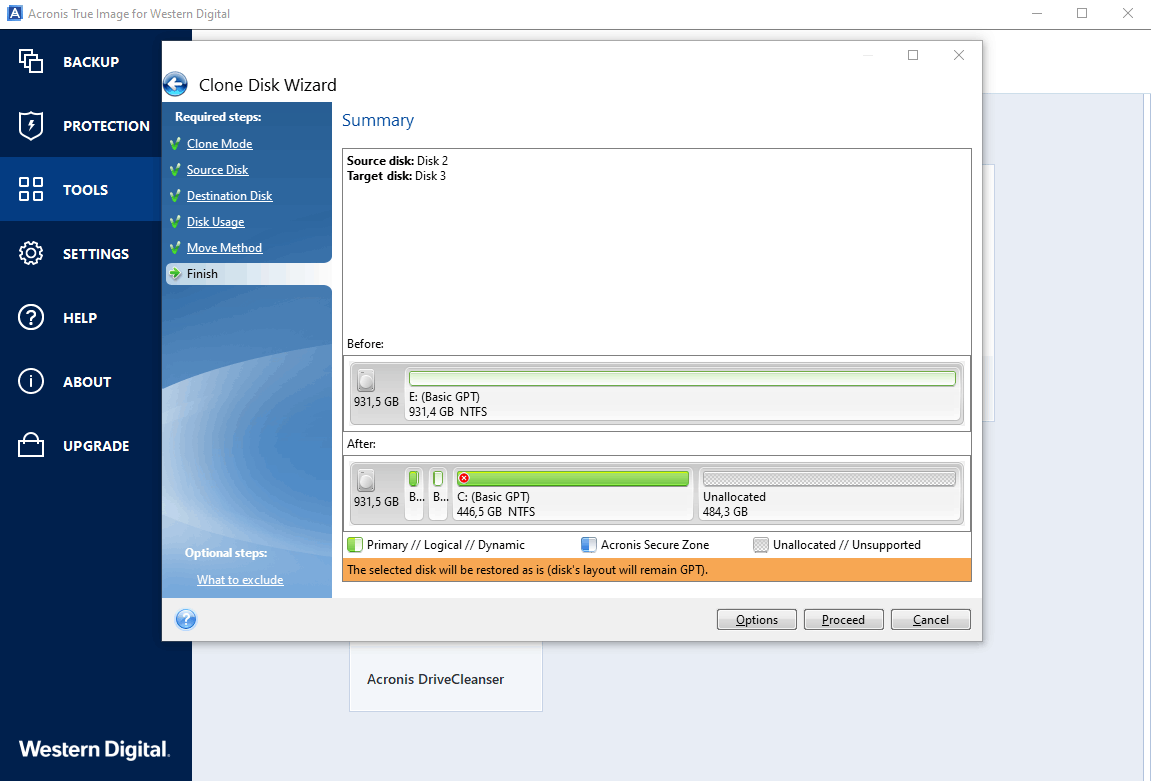Screen dimensions: 1151x781
Task: Go to the Move Method step
Action: click(224, 247)
